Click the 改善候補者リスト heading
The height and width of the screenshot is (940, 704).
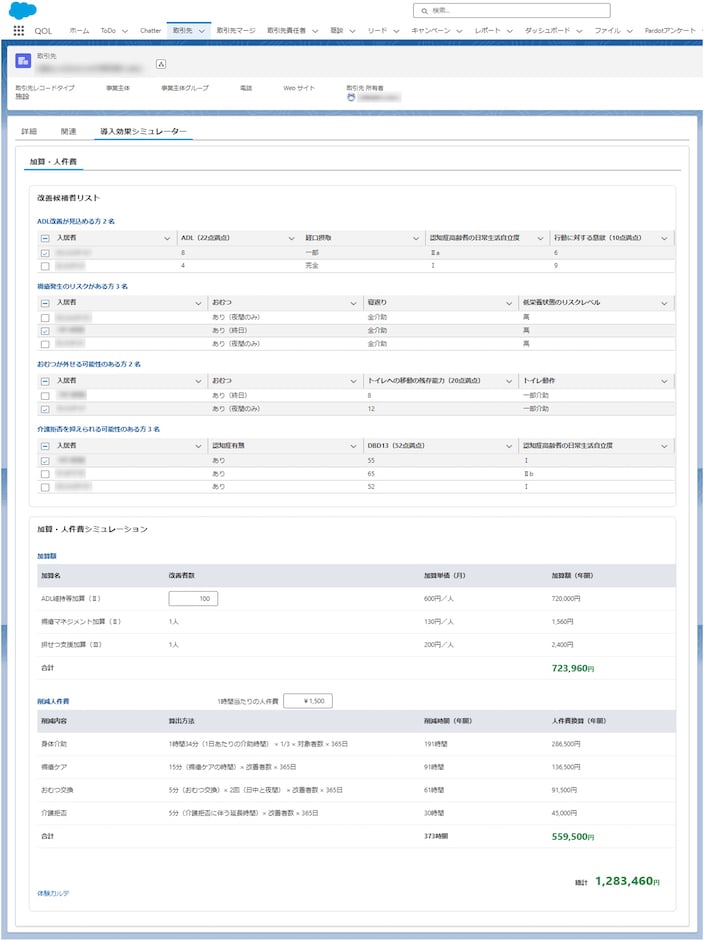(x=68, y=198)
